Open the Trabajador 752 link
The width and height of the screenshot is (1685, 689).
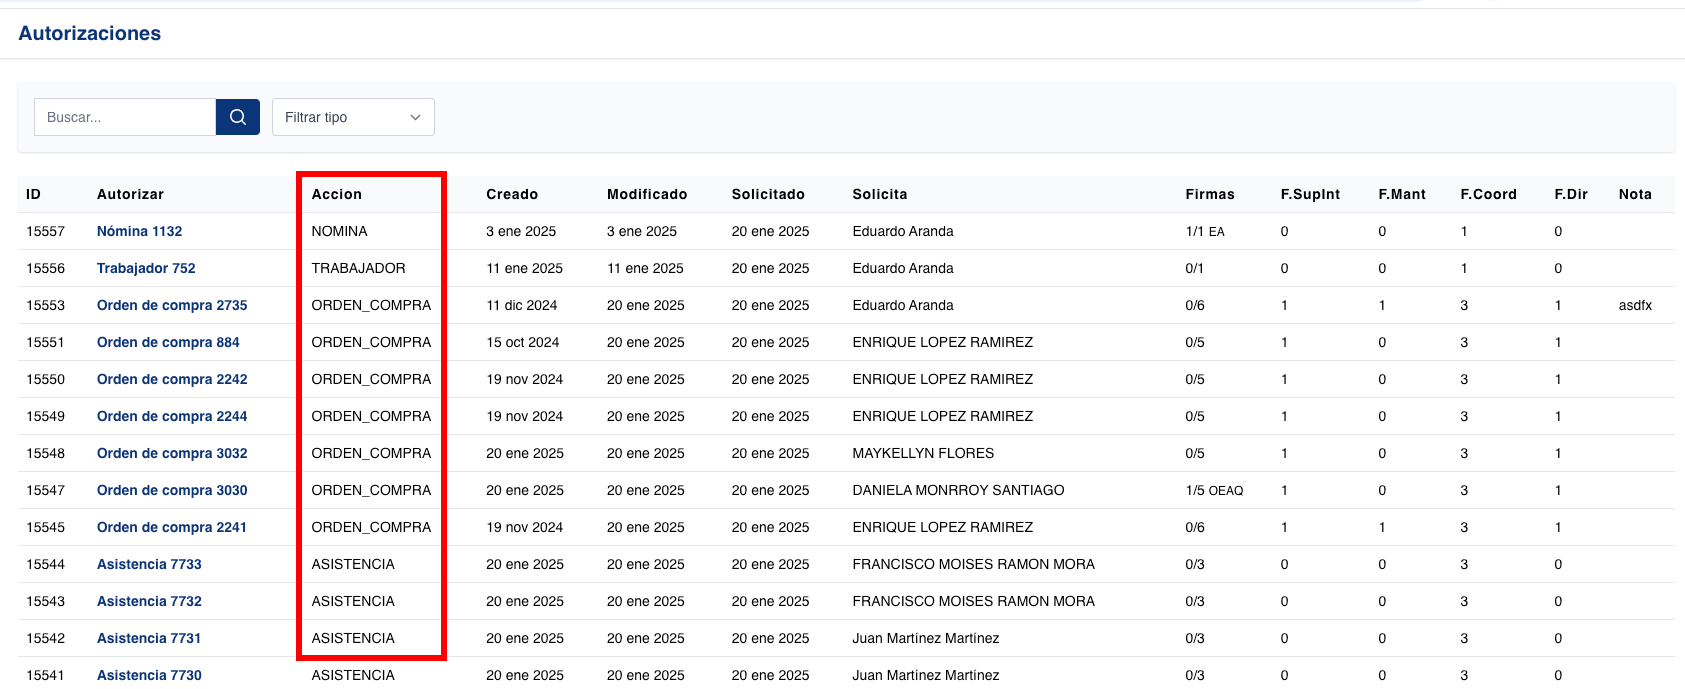[x=146, y=268]
